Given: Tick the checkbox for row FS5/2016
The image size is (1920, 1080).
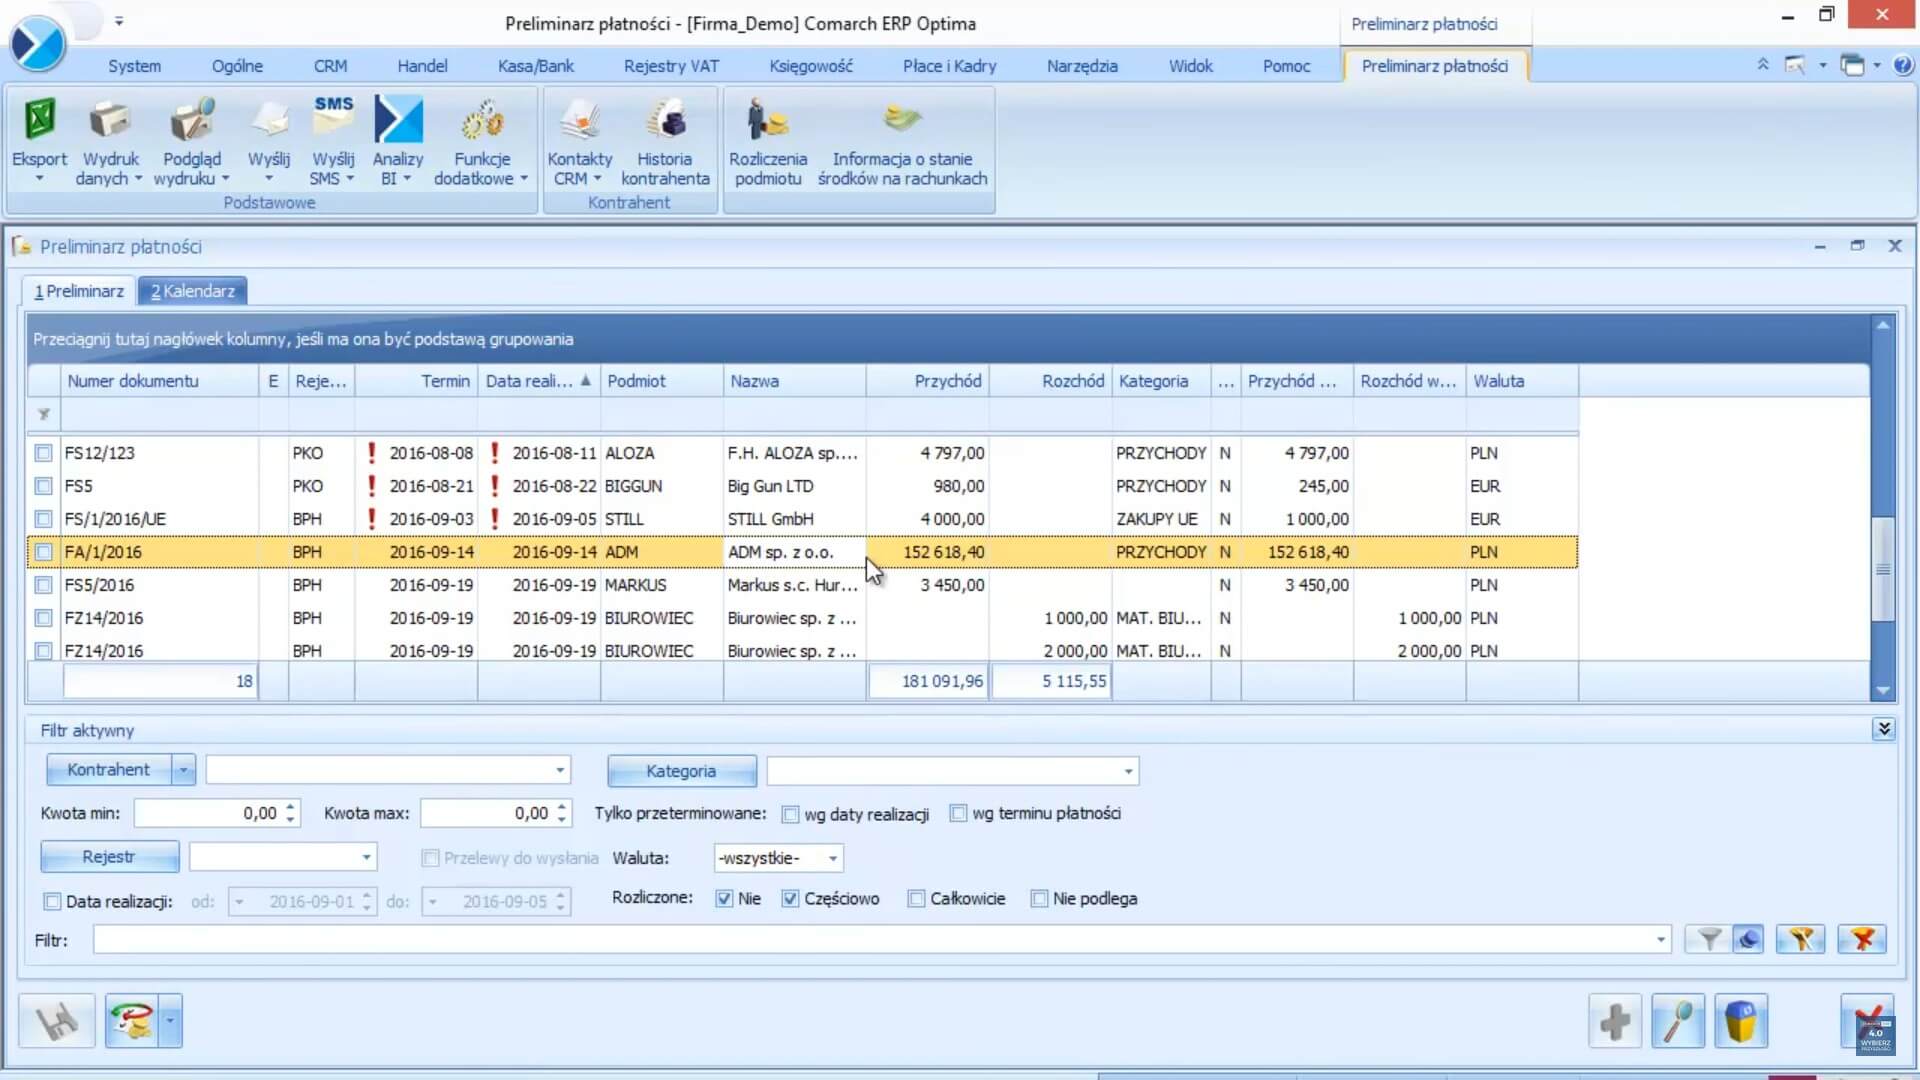Looking at the screenshot, I should [x=43, y=585].
